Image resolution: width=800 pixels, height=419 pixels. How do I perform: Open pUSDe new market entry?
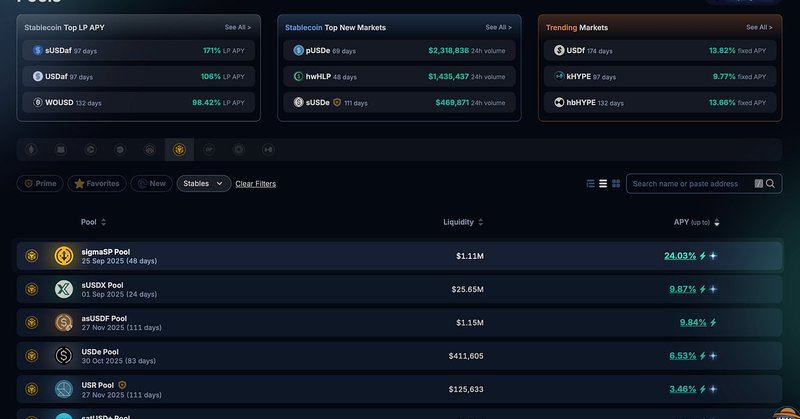[x=399, y=51]
